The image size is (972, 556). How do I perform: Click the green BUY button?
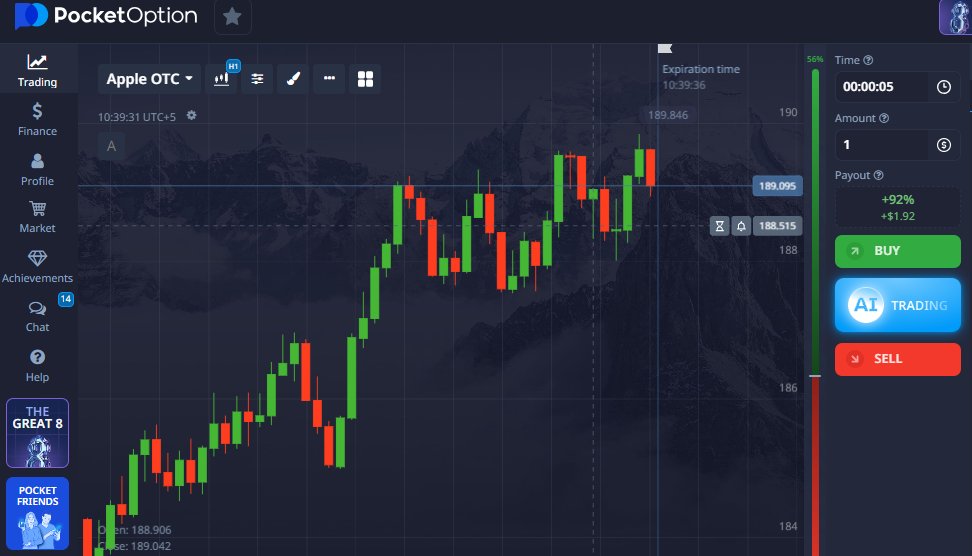(x=898, y=251)
